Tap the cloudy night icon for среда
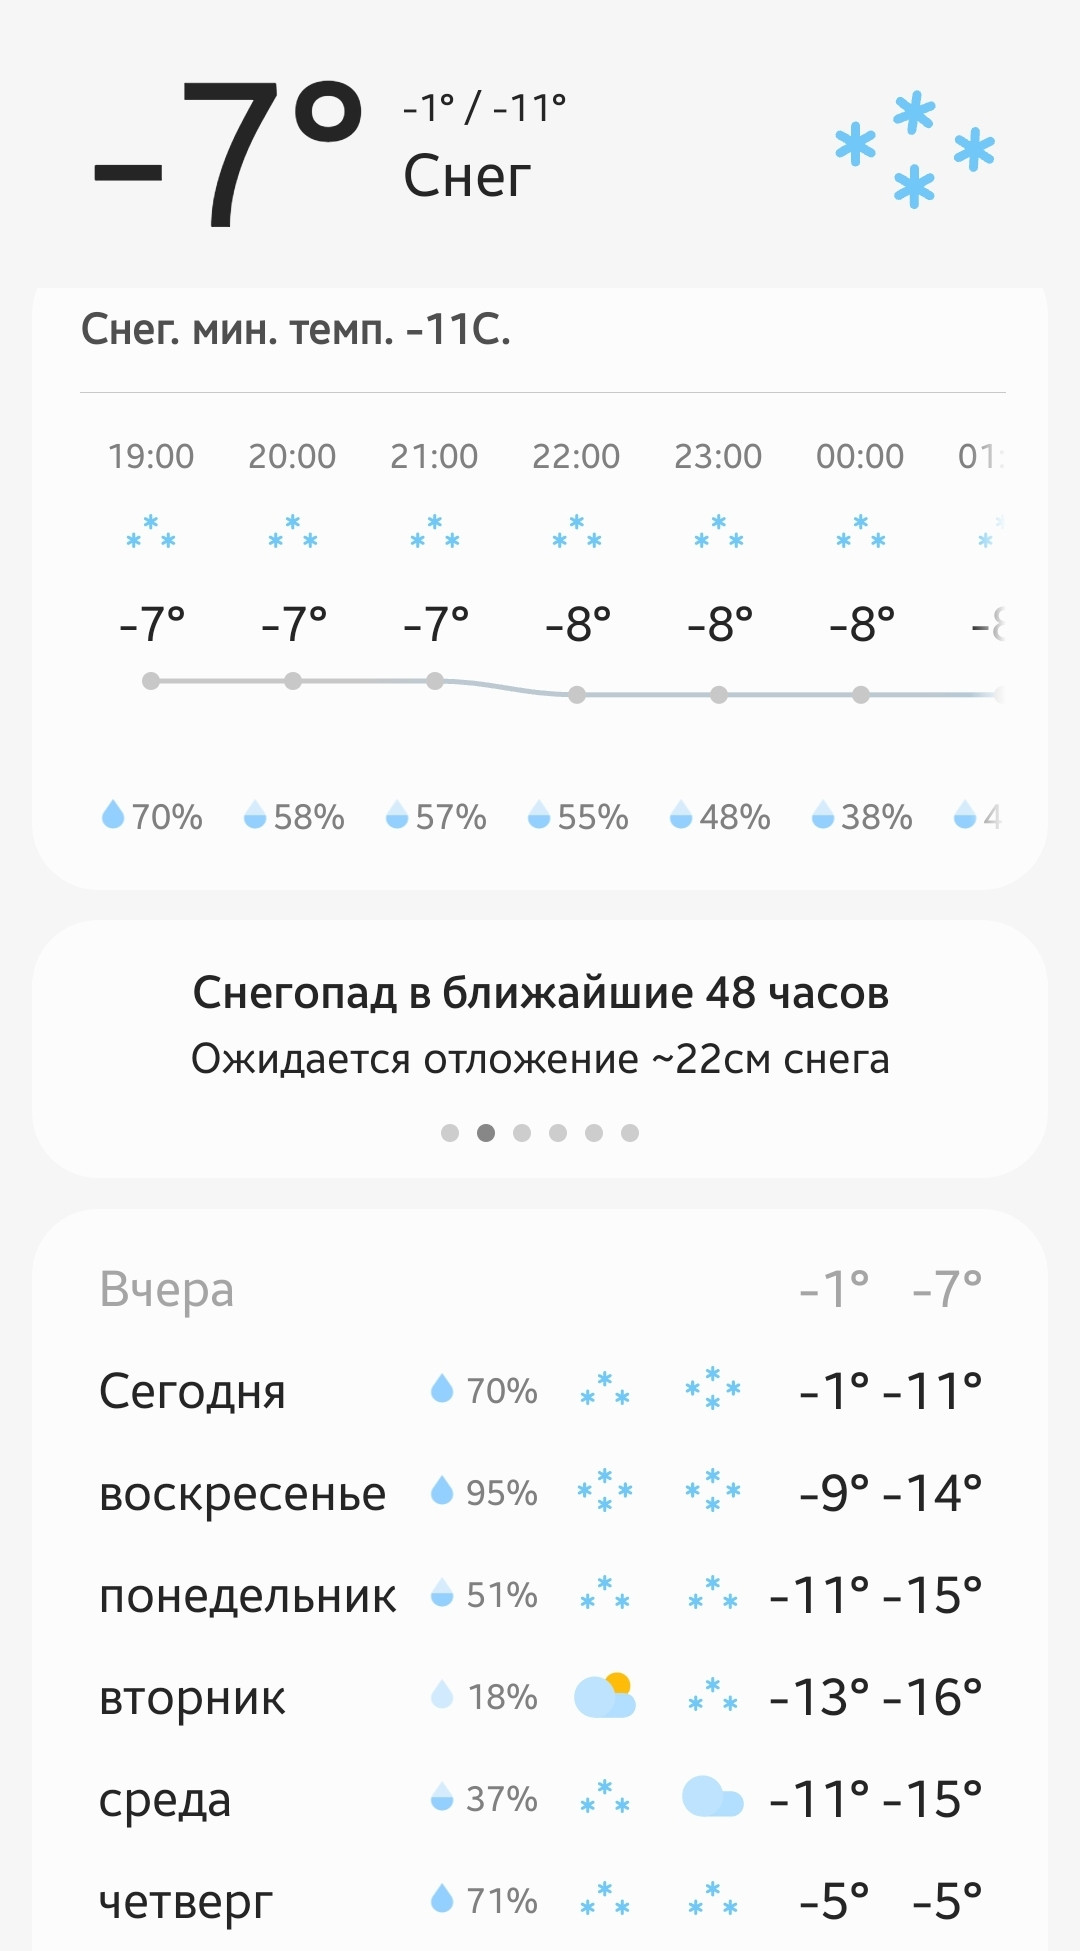Image resolution: width=1080 pixels, height=1951 pixels. 712,1797
